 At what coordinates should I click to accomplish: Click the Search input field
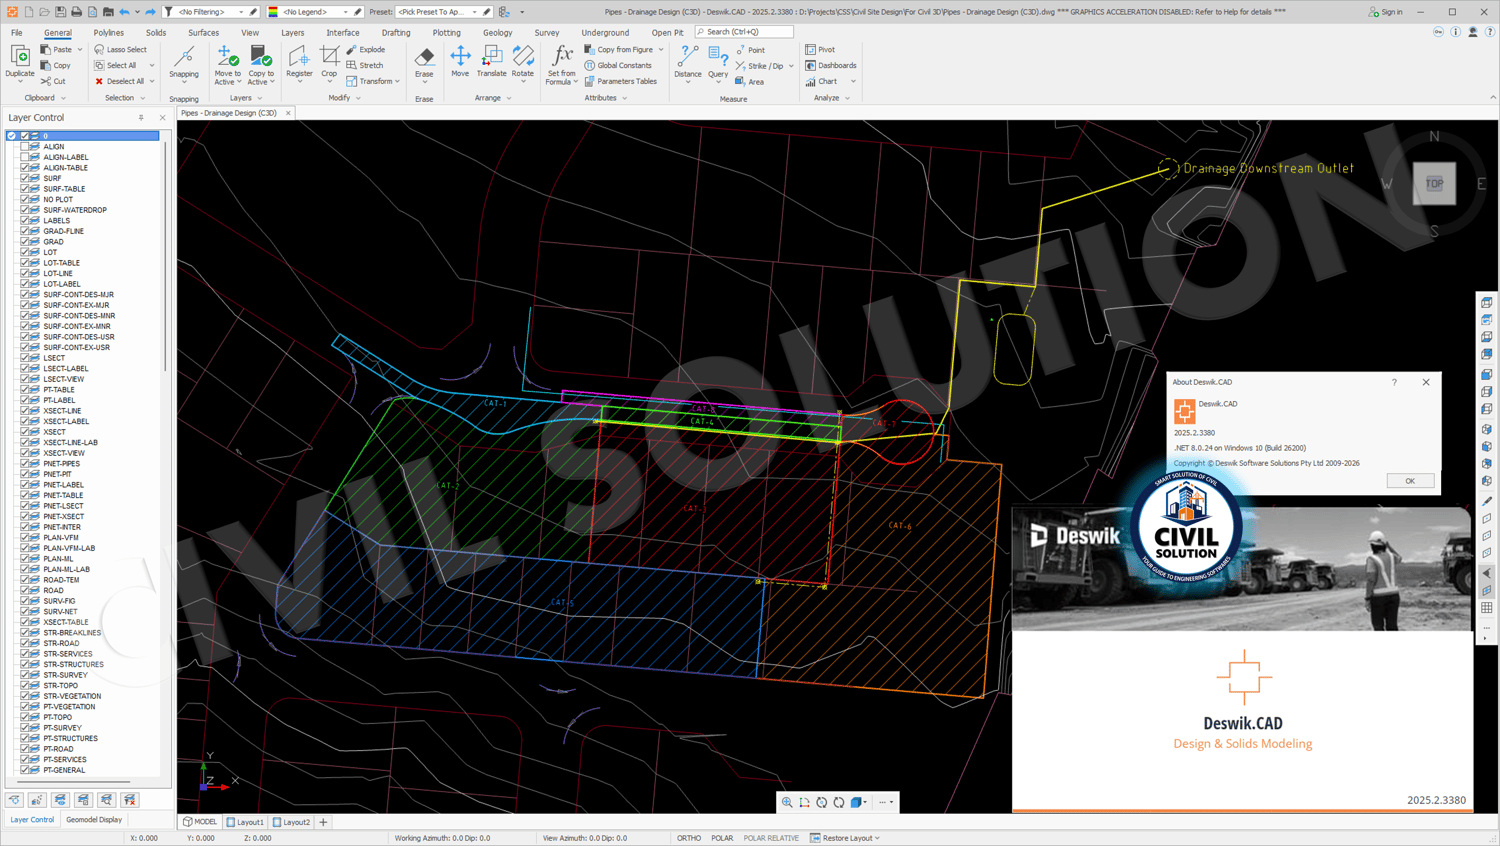click(745, 32)
